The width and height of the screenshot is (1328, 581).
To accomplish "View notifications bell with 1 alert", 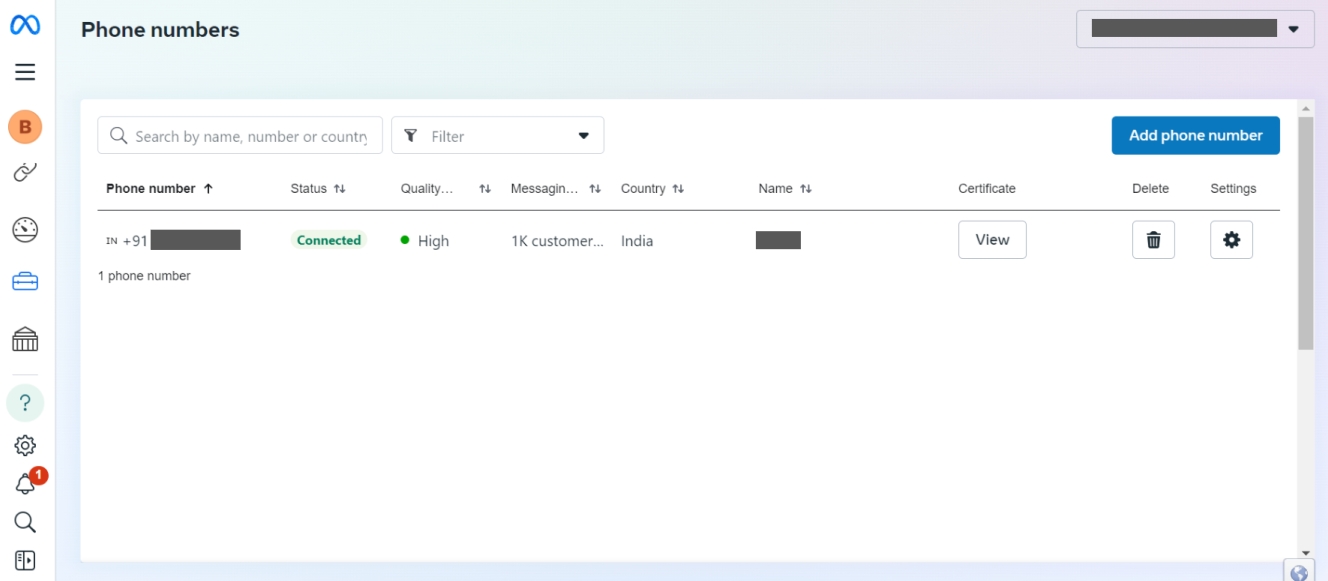I will click(x=25, y=484).
